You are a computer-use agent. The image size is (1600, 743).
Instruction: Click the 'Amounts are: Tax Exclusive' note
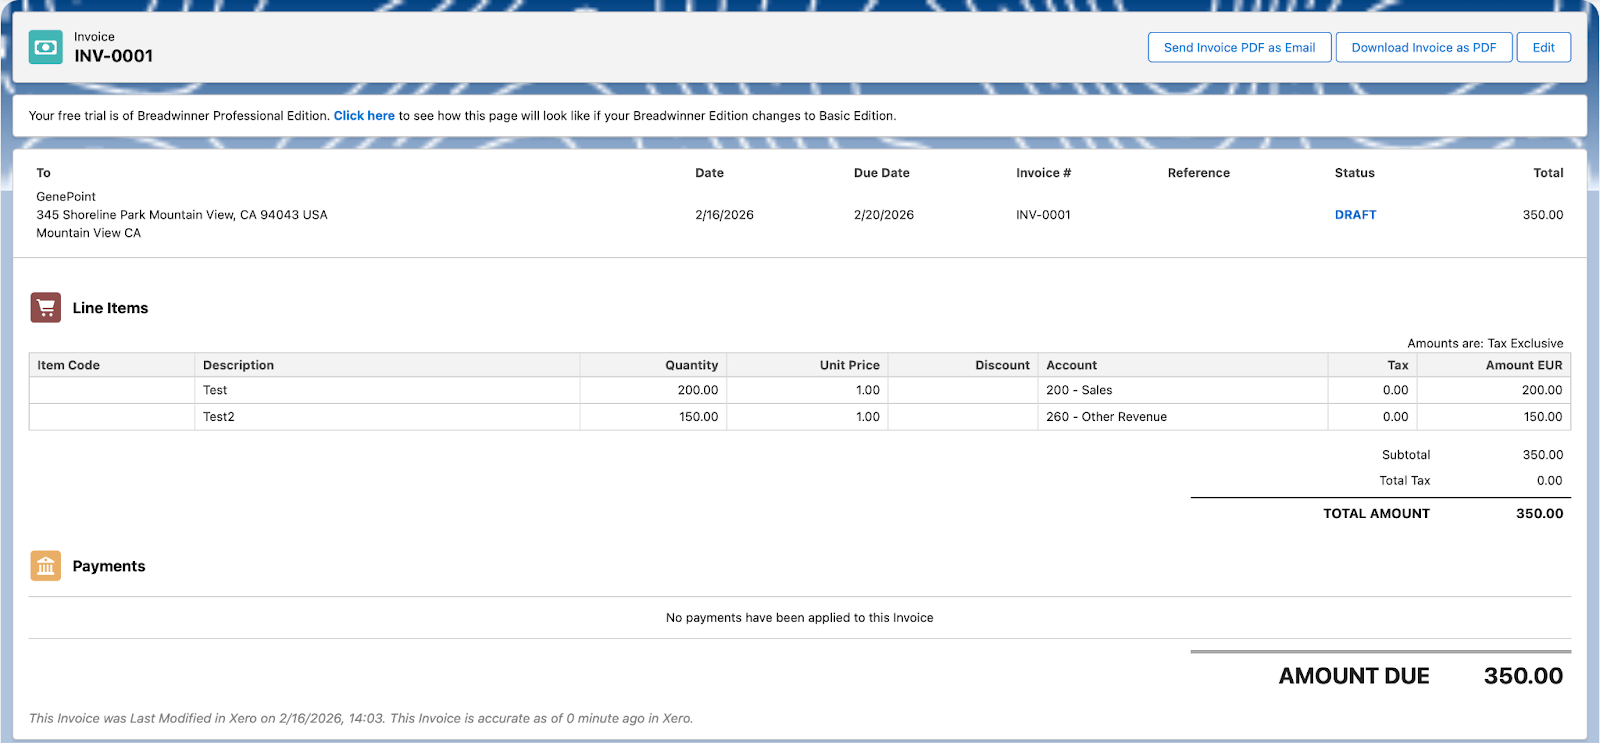pyautogui.click(x=1485, y=343)
